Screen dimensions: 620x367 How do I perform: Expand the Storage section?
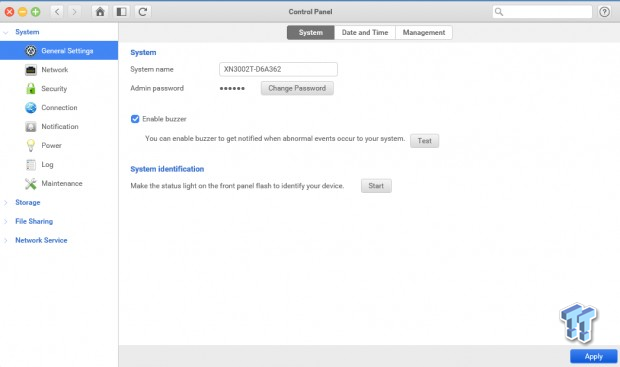click(28, 202)
